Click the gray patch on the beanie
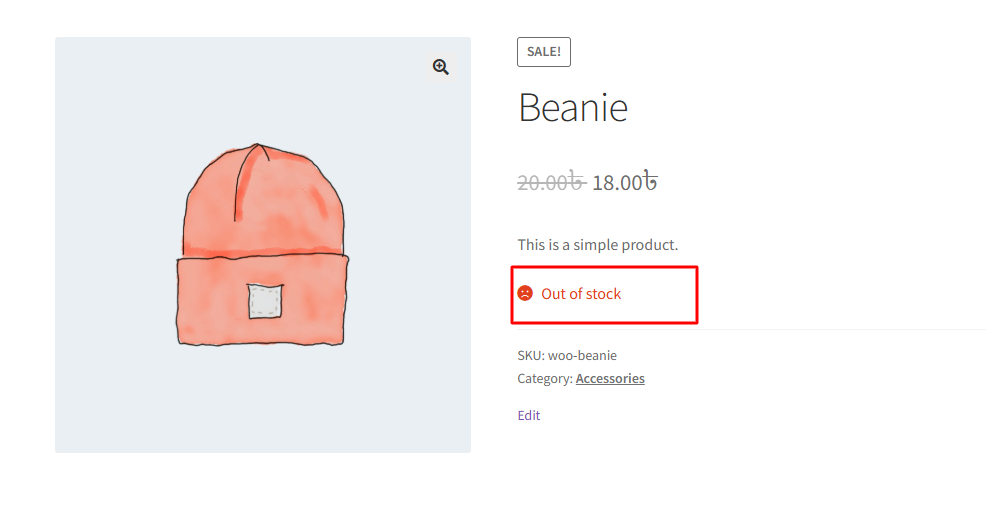 (x=265, y=301)
